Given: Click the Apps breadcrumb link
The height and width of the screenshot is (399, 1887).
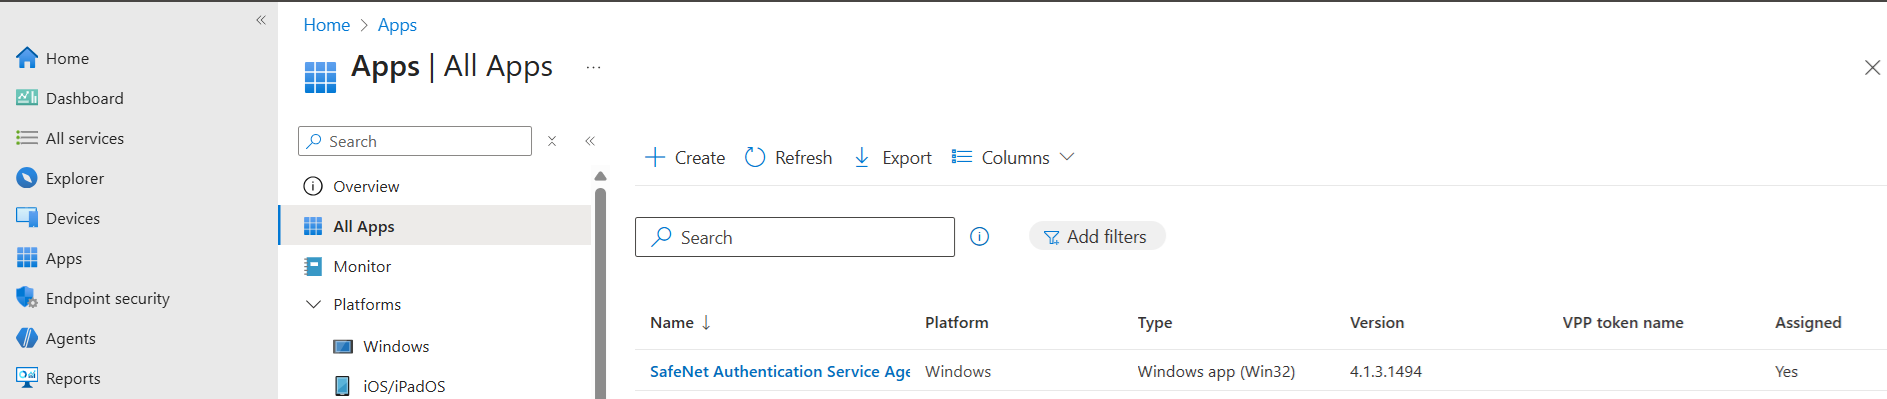Looking at the screenshot, I should (397, 25).
